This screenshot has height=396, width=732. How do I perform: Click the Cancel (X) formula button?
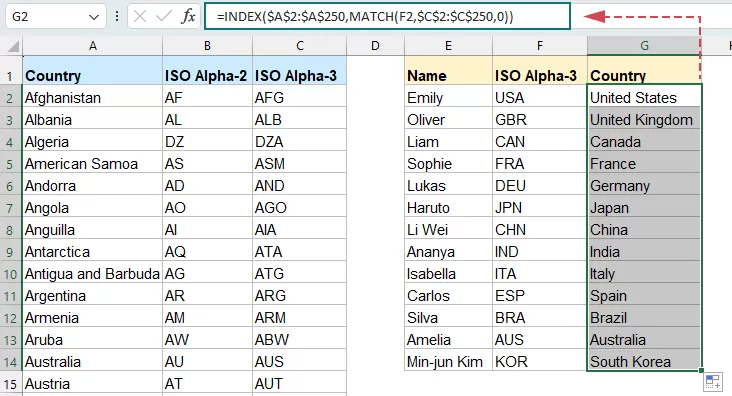140,17
